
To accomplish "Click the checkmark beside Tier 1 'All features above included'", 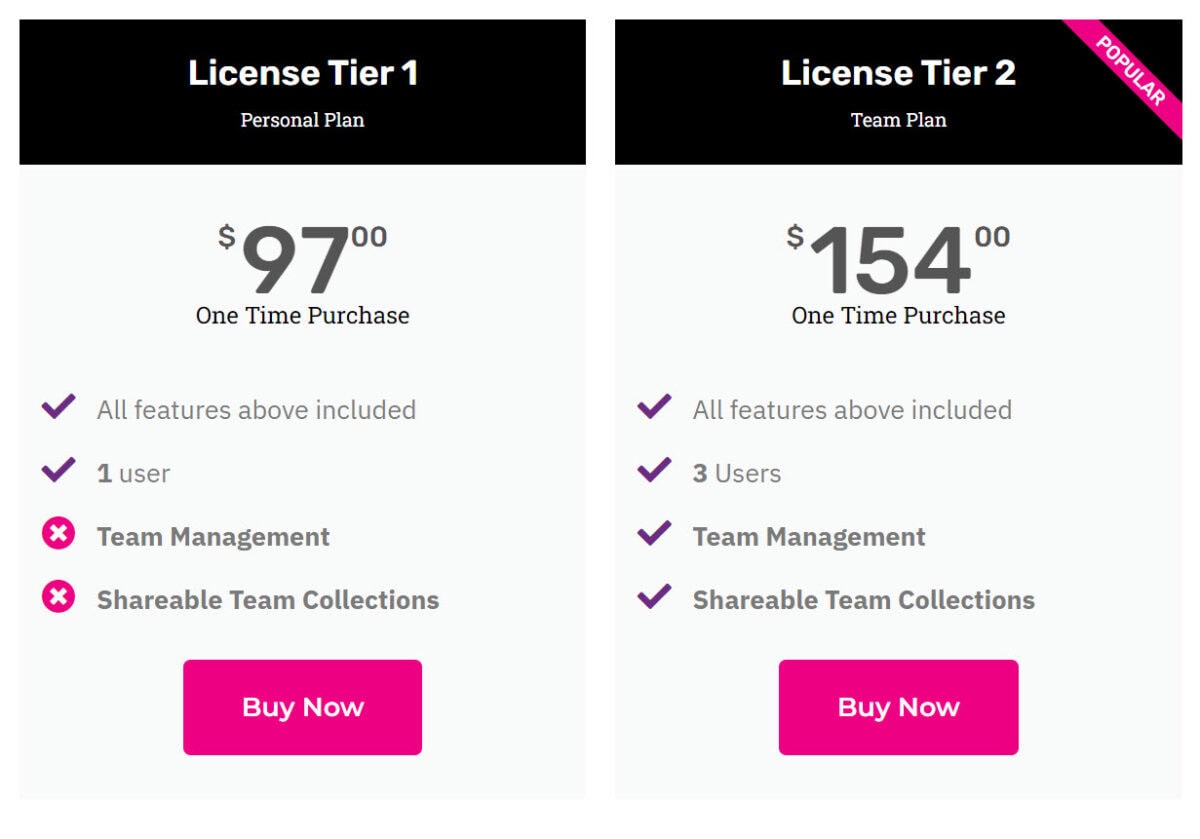I will 58,405.
